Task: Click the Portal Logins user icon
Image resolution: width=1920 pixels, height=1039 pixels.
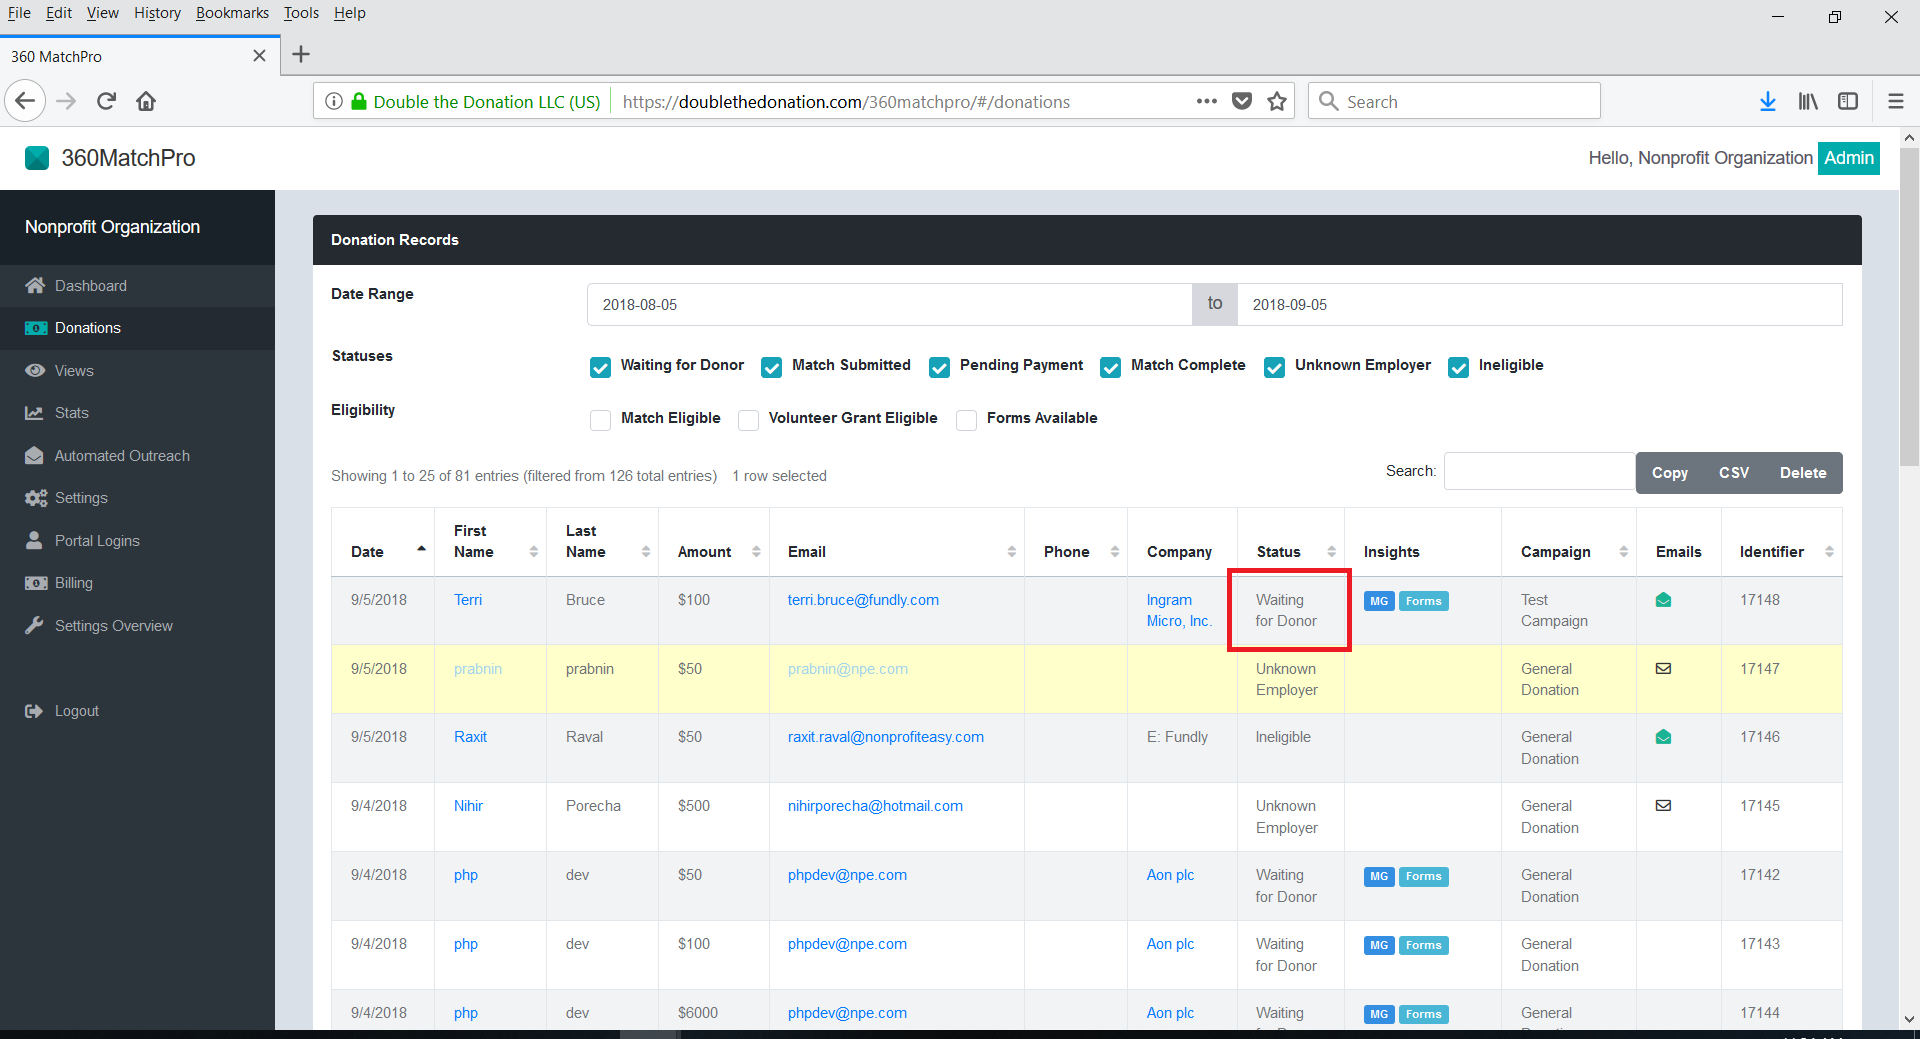Action: point(35,541)
